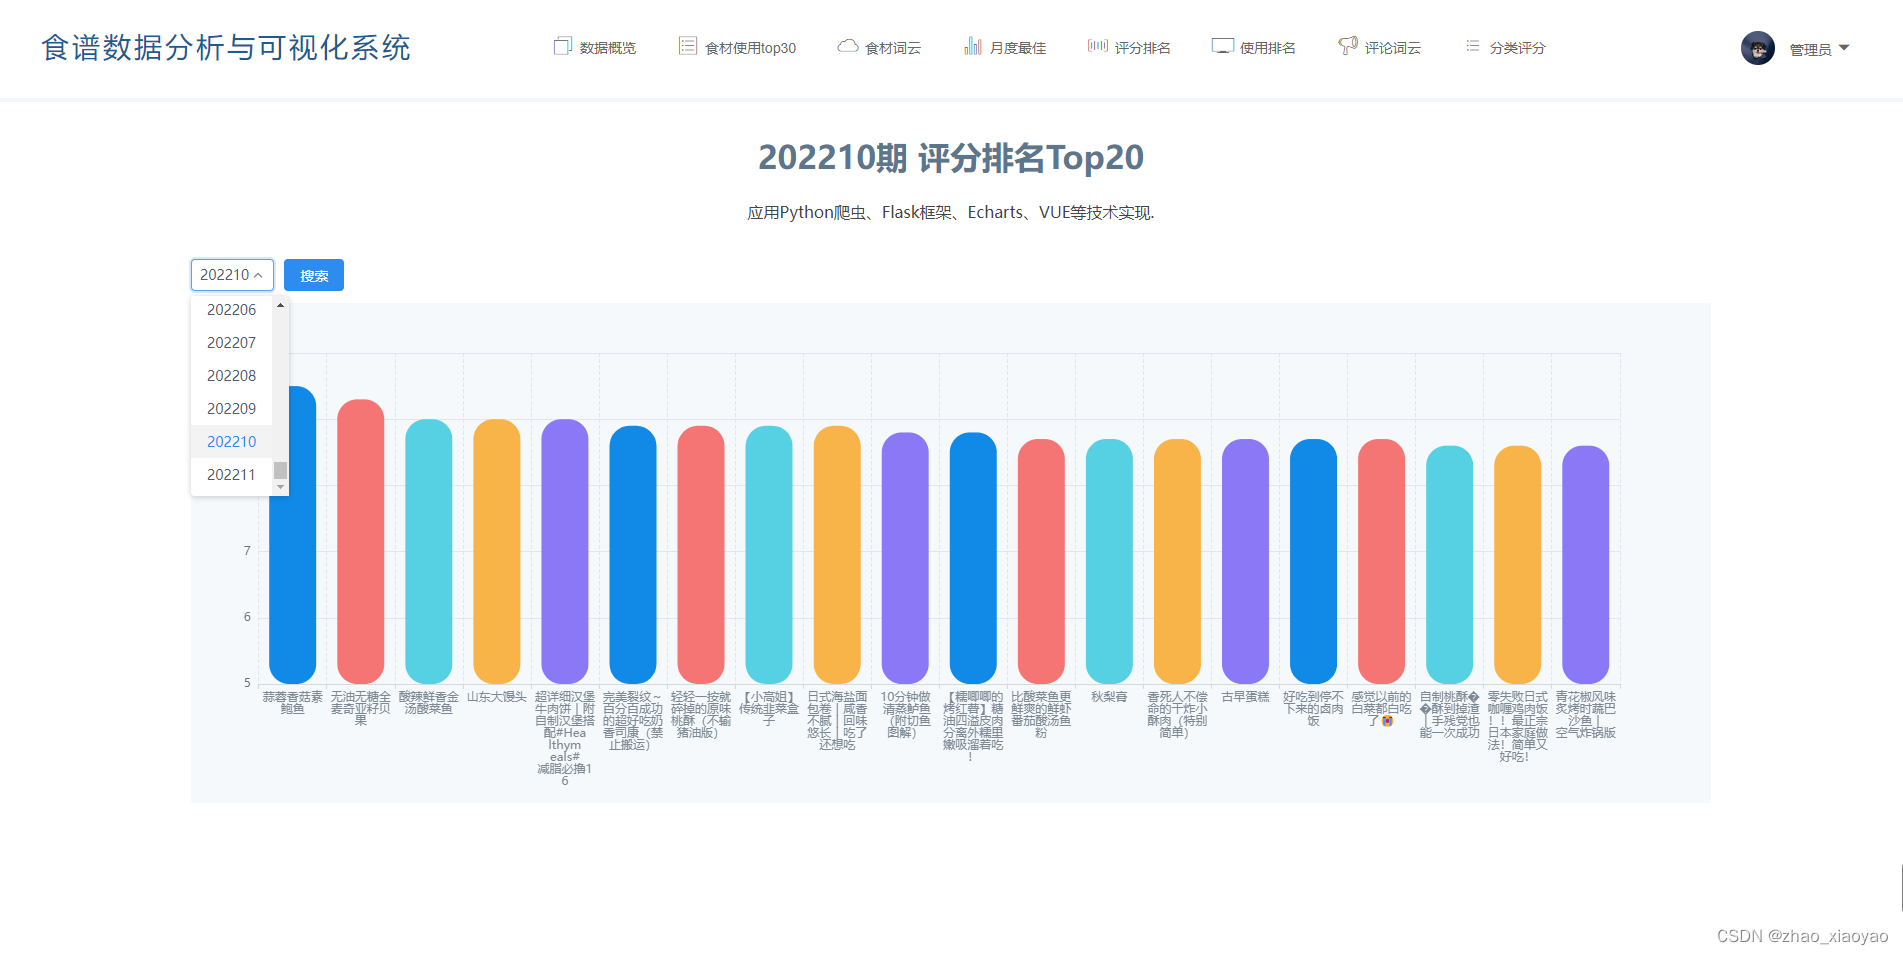
Task: Choose the highlighted 202210 option
Action: pos(231,442)
